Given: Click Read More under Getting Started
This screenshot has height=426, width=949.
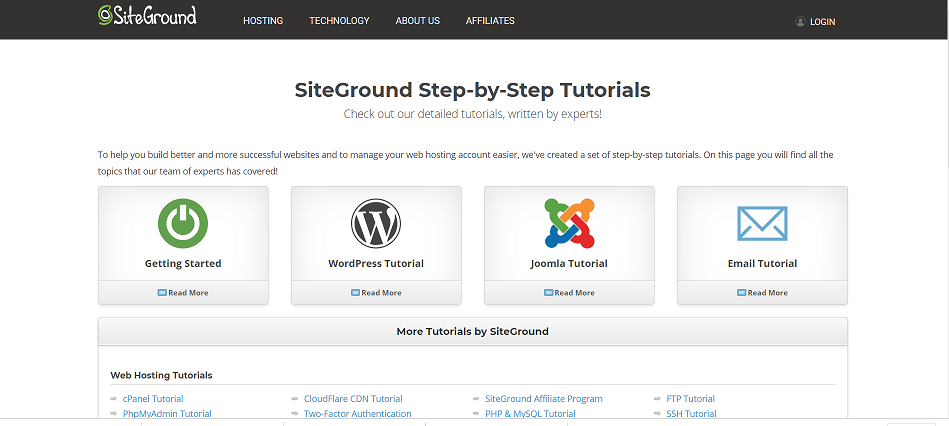Looking at the screenshot, I should click(188, 293).
